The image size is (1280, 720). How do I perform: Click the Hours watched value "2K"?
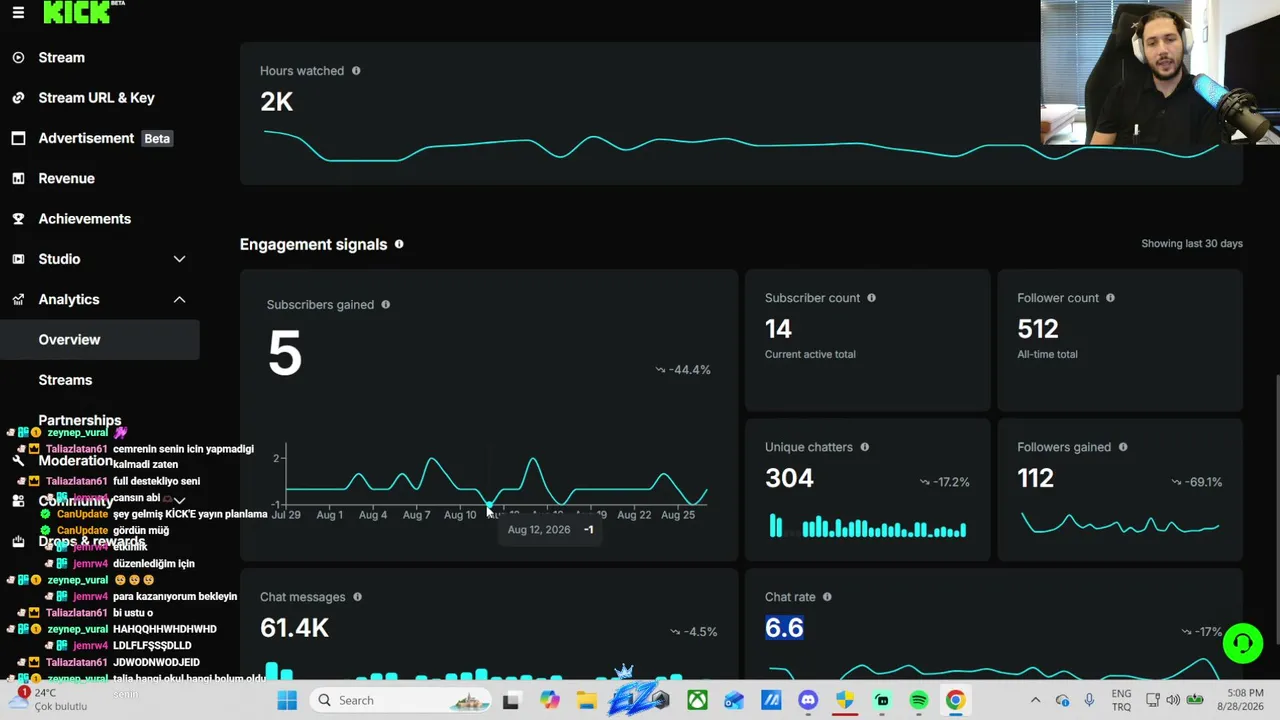[x=277, y=102]
